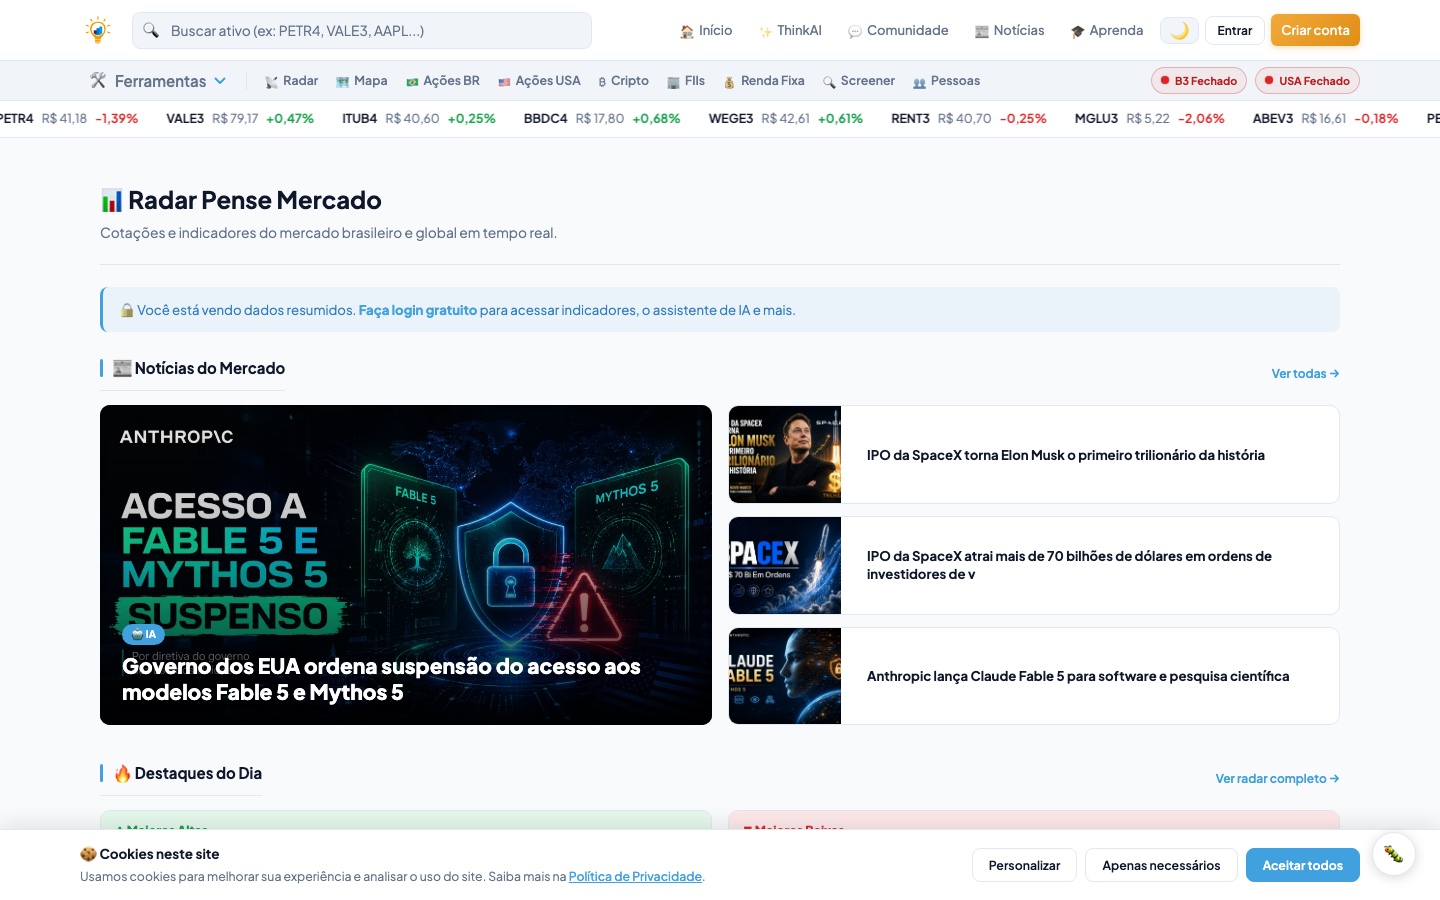Click Apenas necessários cookies button
This screenshot has width=1440, height=900.
point(1161,865)
